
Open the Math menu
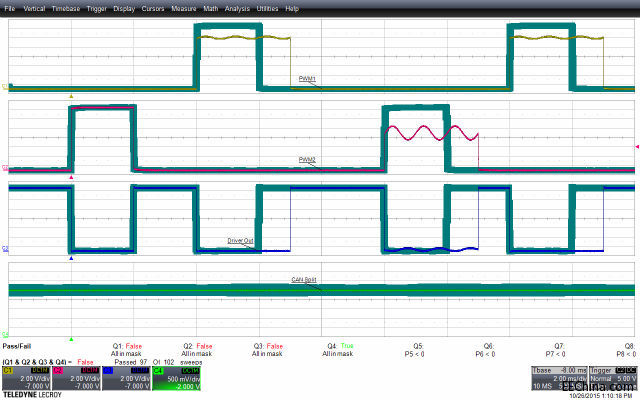click(211, 9)
